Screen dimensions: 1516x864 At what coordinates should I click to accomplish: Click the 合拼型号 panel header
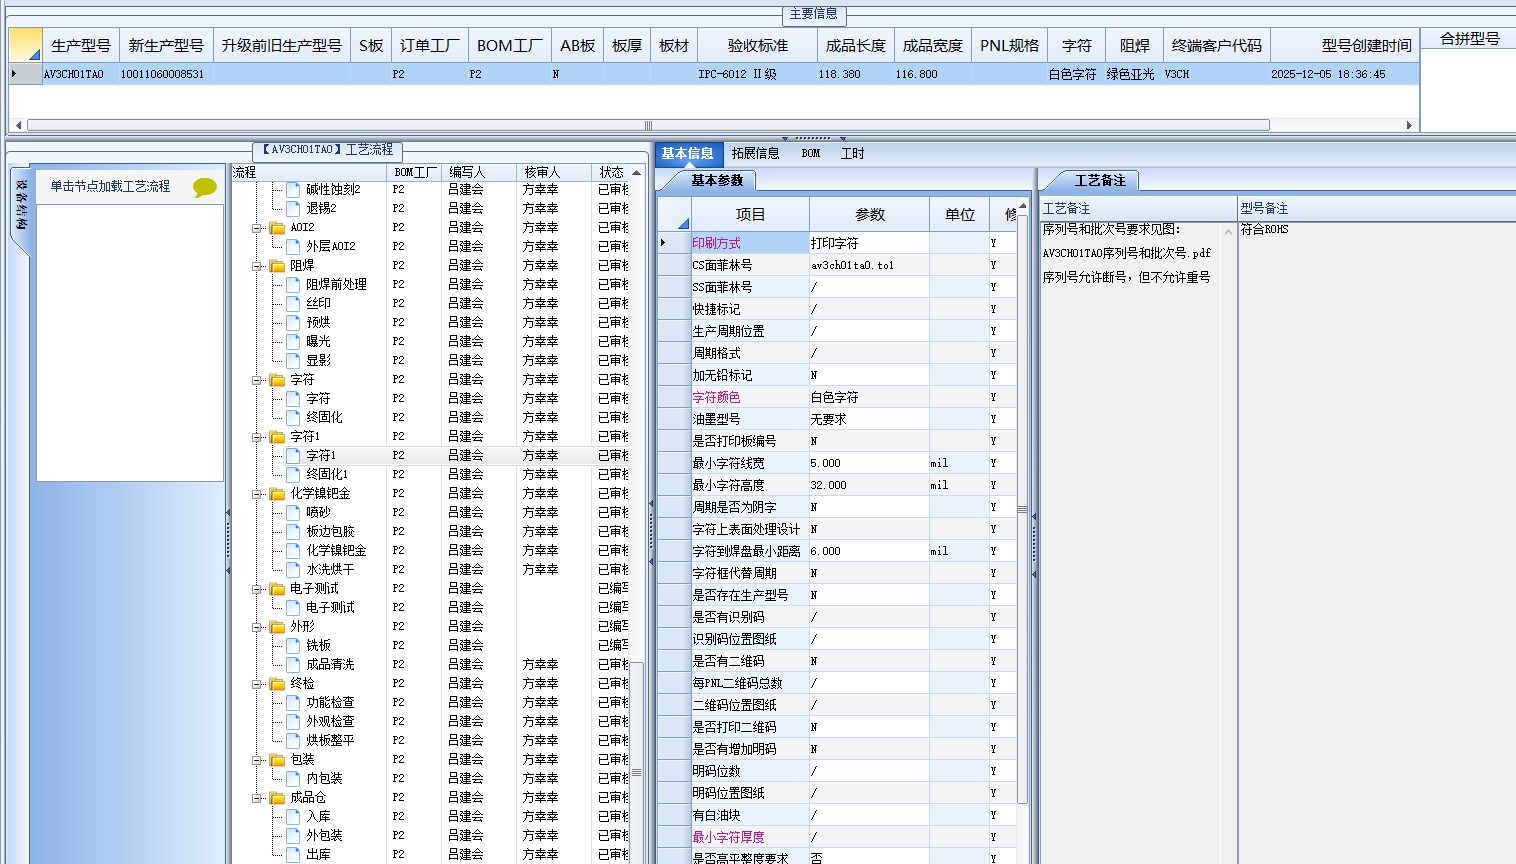[1469, 38]
